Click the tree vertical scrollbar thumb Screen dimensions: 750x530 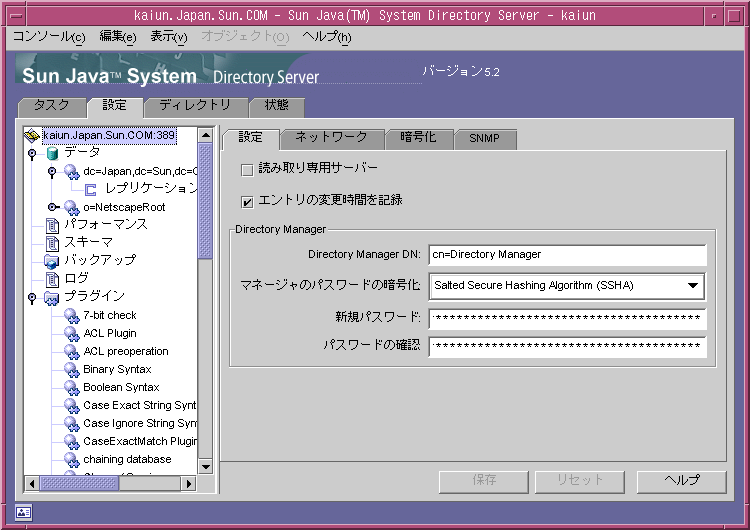pos(205,201)
